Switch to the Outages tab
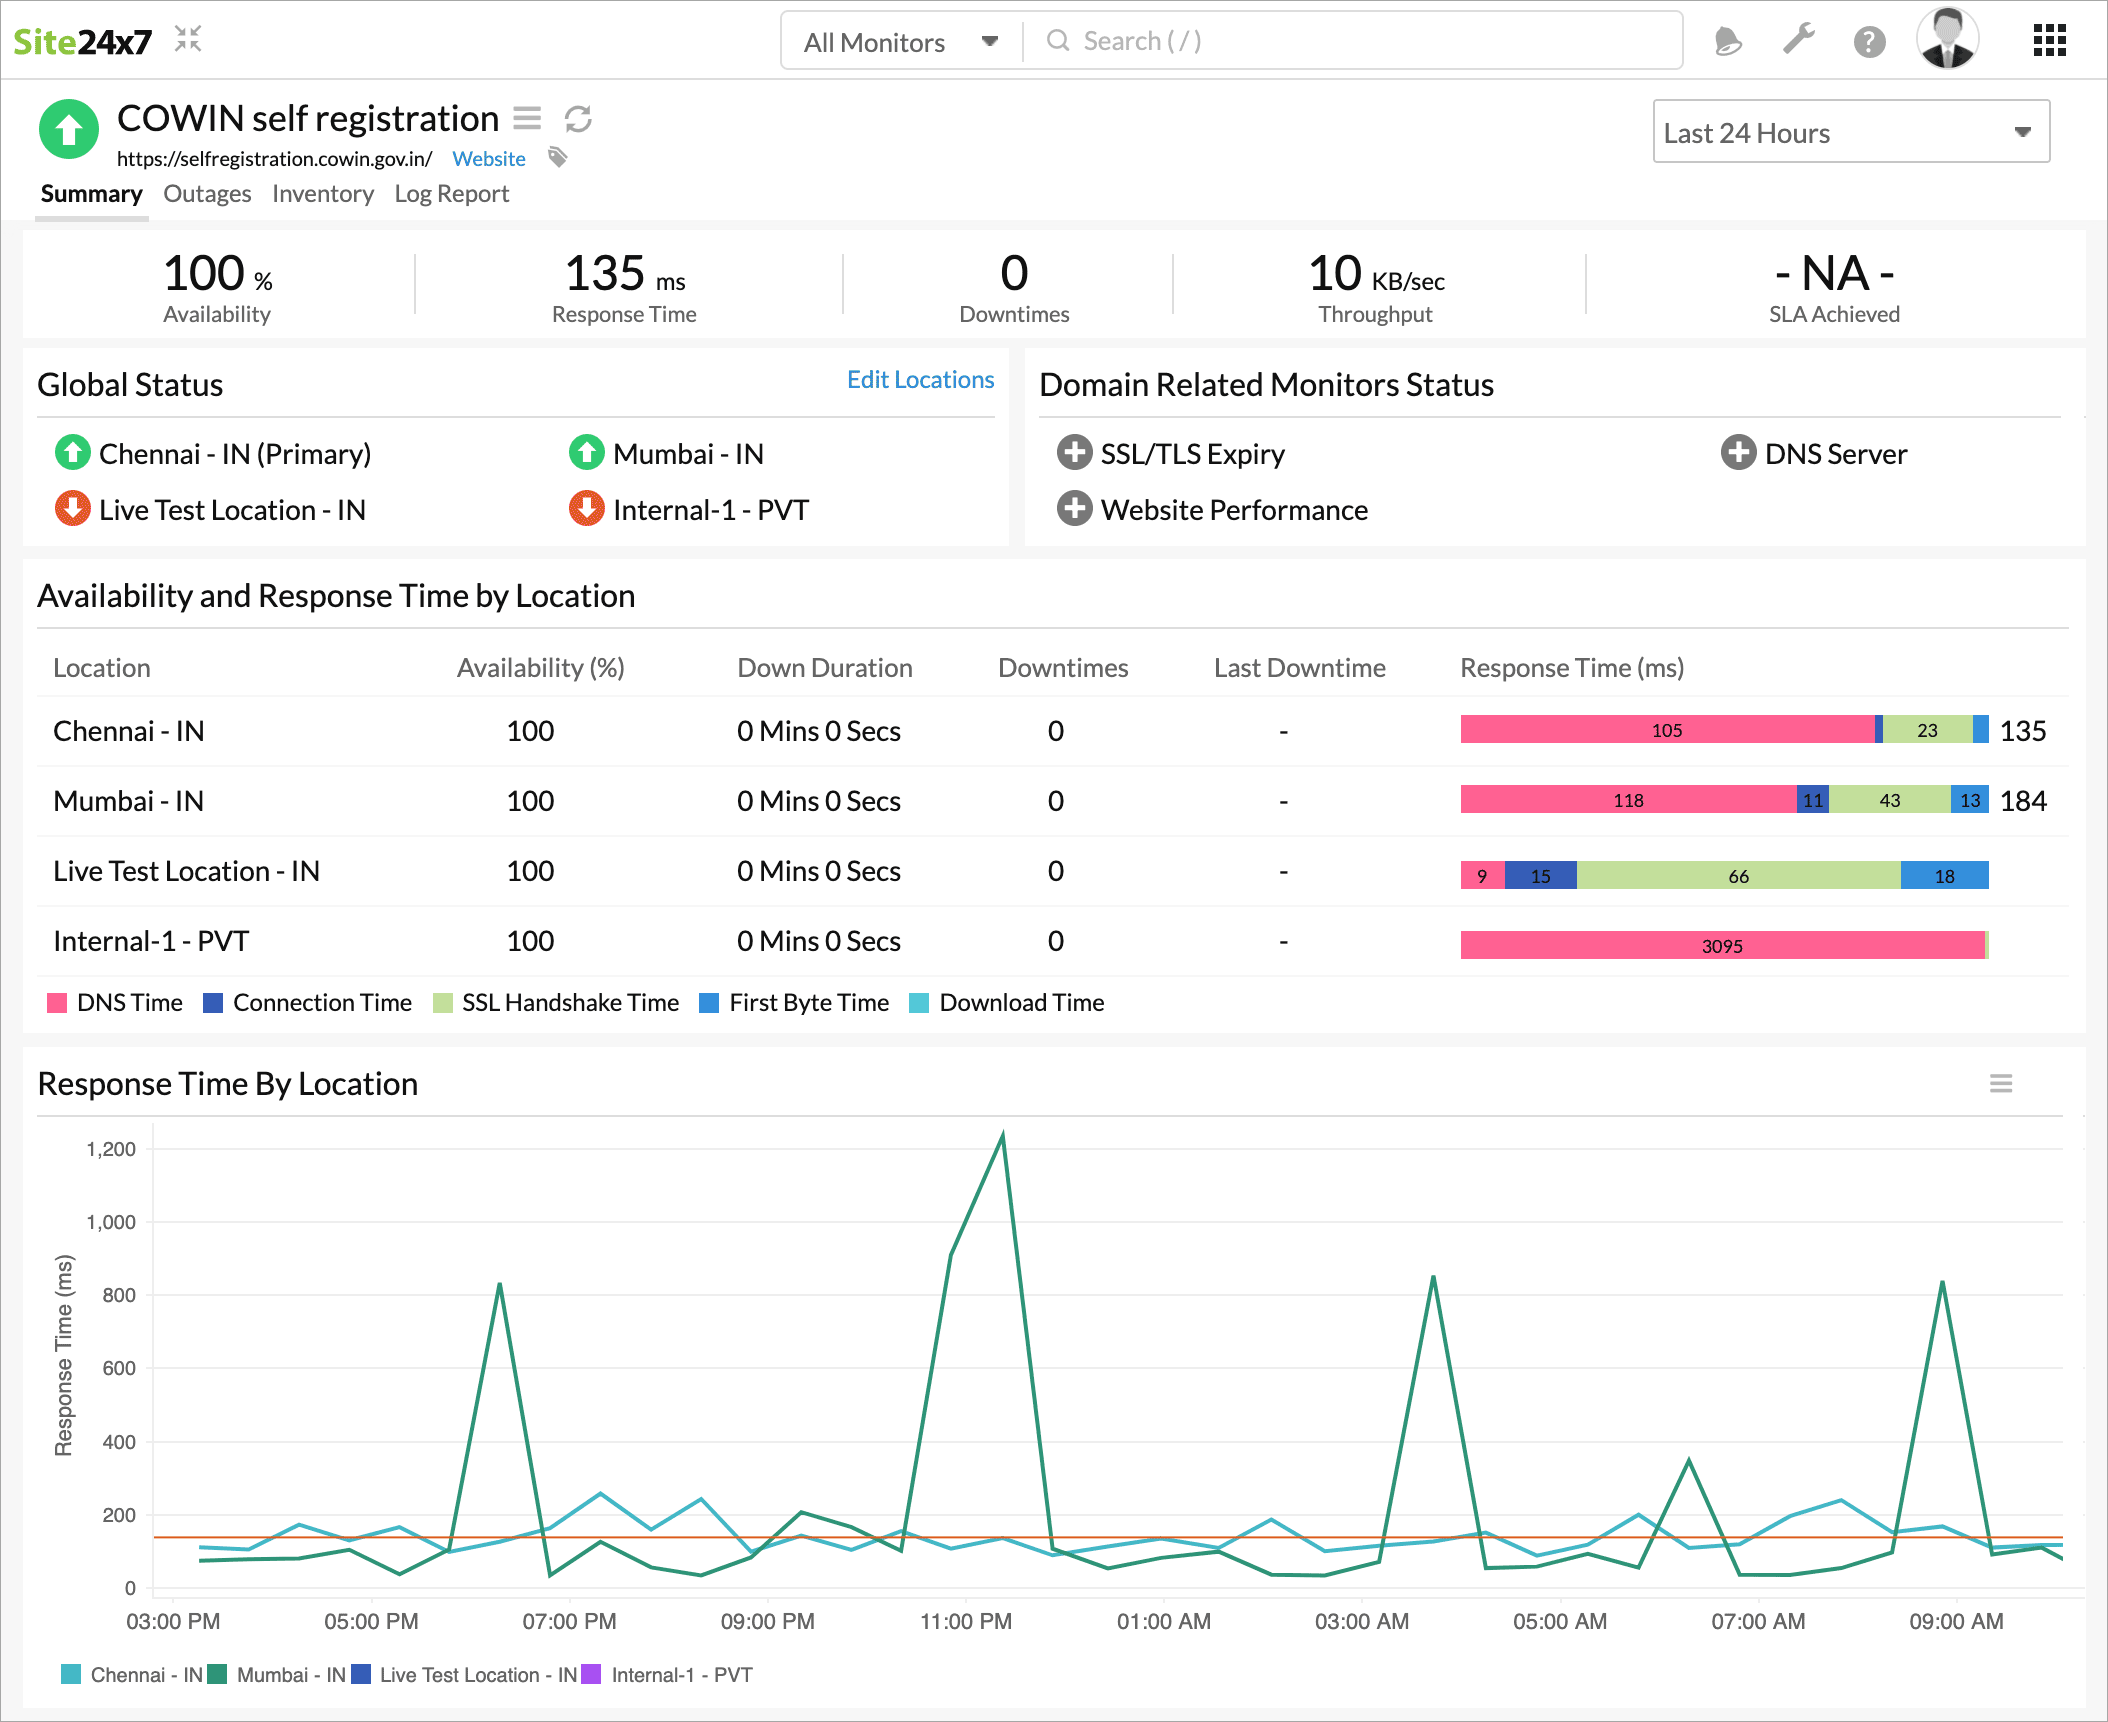The width and height of the screenshot is (2108, 1722). [207, 194]
